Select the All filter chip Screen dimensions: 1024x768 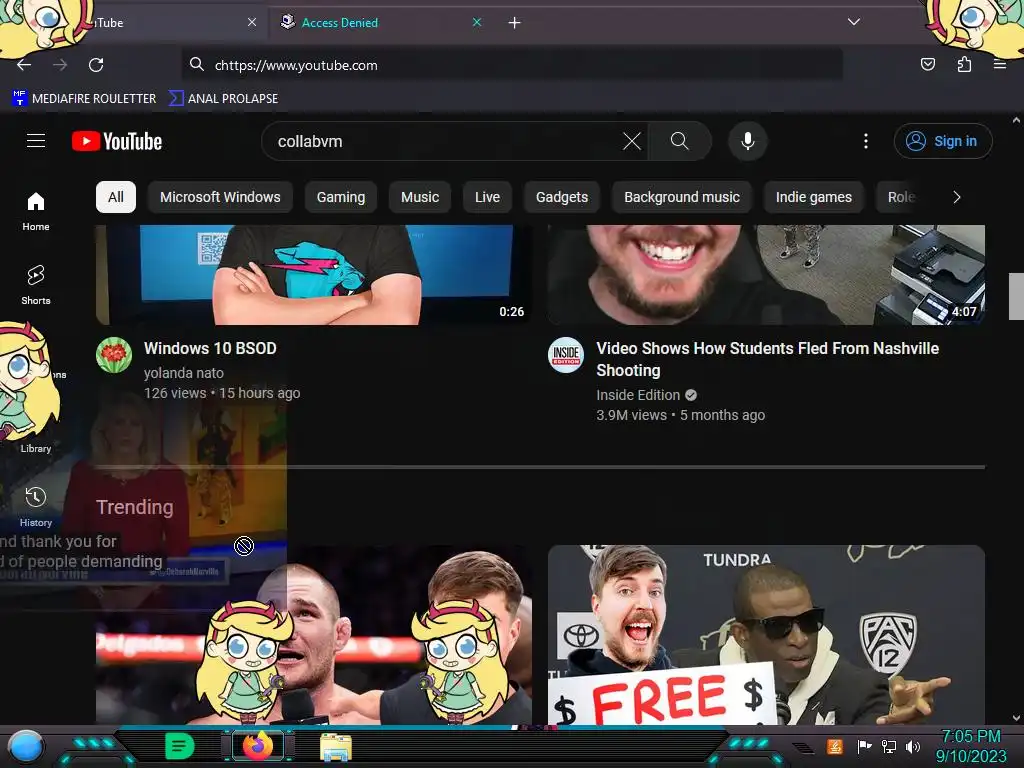[116, 197]
